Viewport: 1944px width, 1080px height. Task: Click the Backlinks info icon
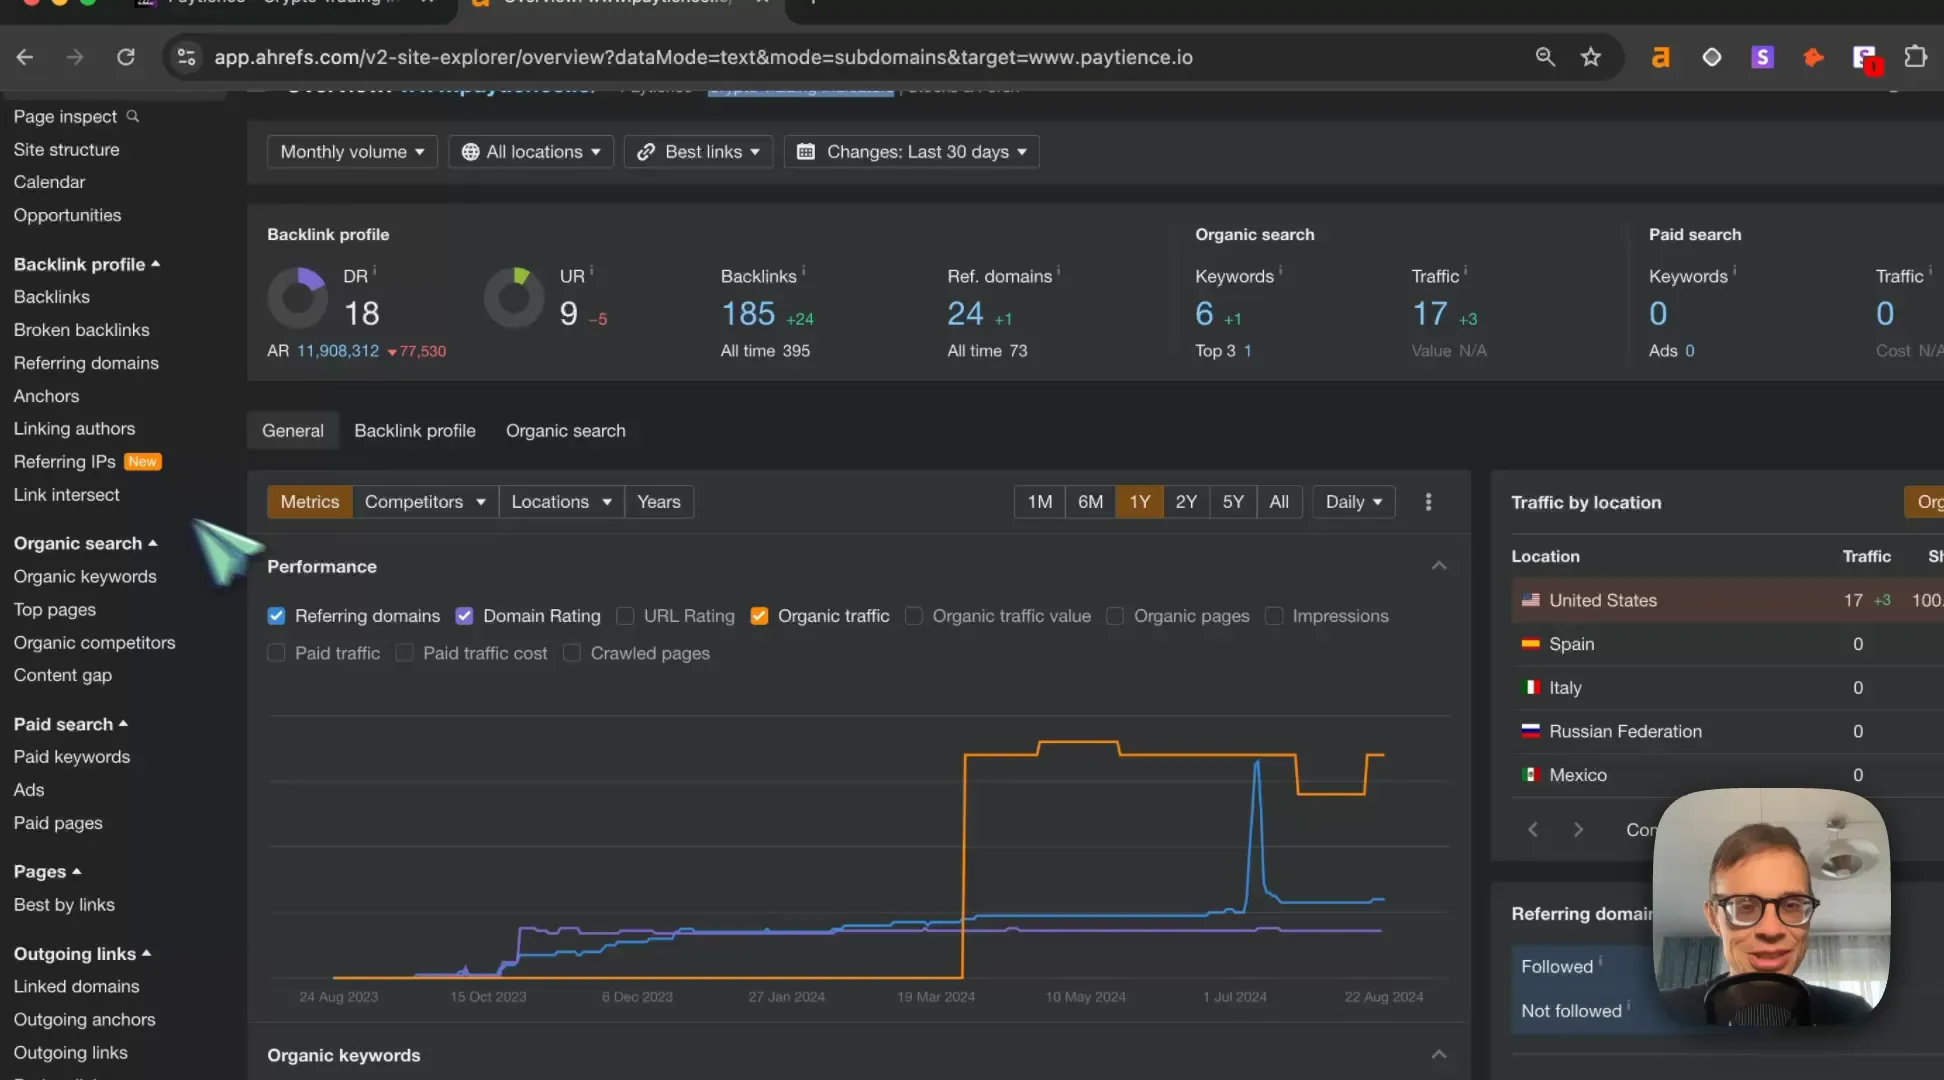pyautogui.click(x=803, y=270)
